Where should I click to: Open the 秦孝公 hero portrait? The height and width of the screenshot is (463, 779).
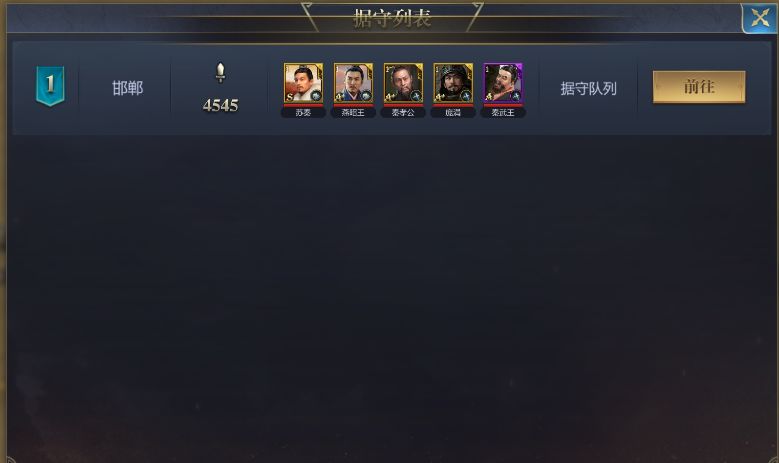[403, 83]
